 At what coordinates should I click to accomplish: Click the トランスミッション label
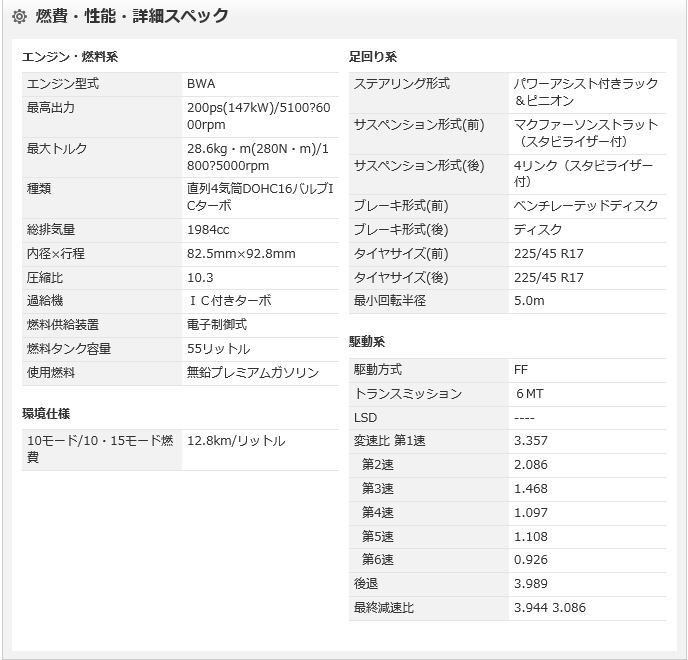(x=408, y=394)
